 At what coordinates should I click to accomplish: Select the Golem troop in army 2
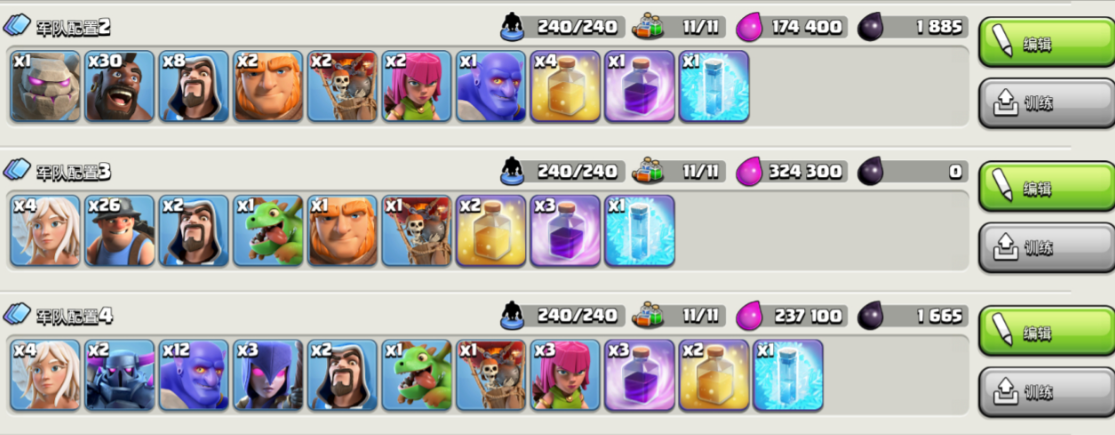click(x=46, y=86)
